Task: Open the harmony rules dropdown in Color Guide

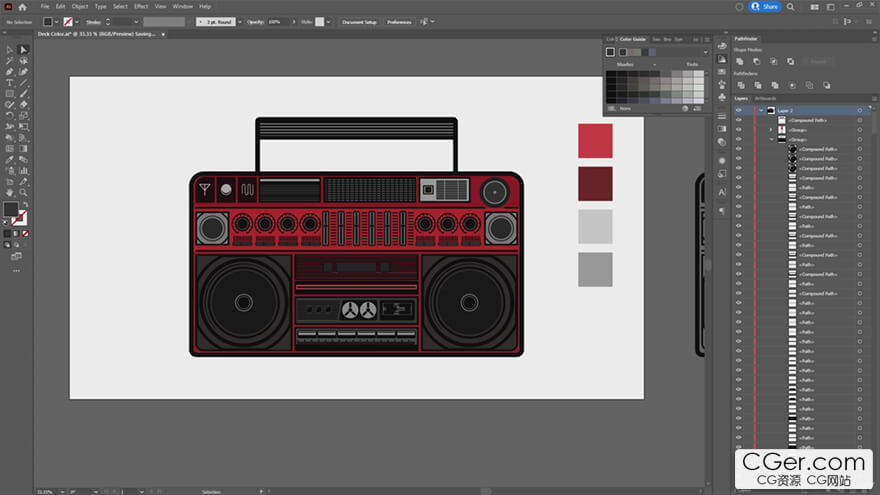Action: 705,52
